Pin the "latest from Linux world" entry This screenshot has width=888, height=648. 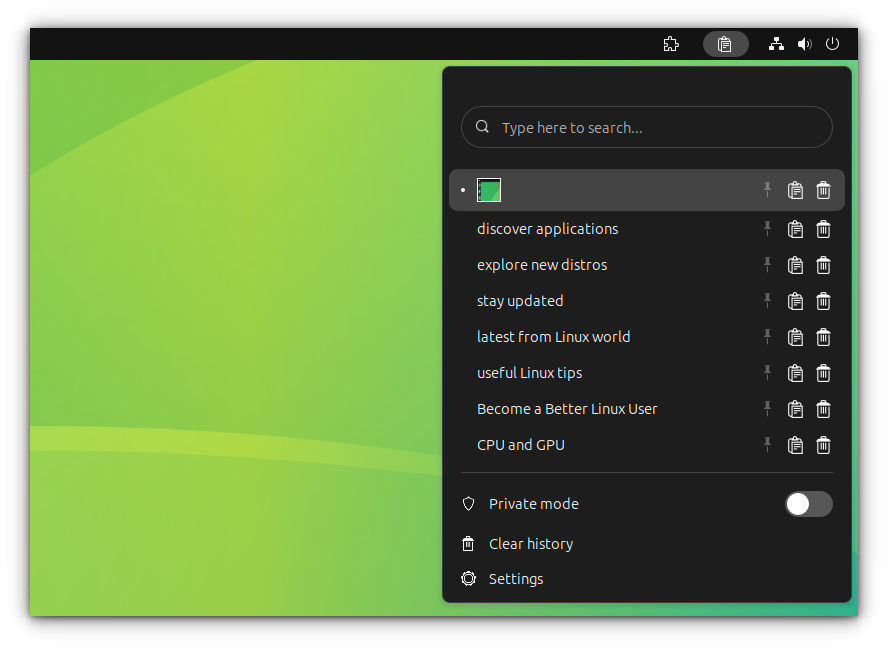click(x=767, y=337)
